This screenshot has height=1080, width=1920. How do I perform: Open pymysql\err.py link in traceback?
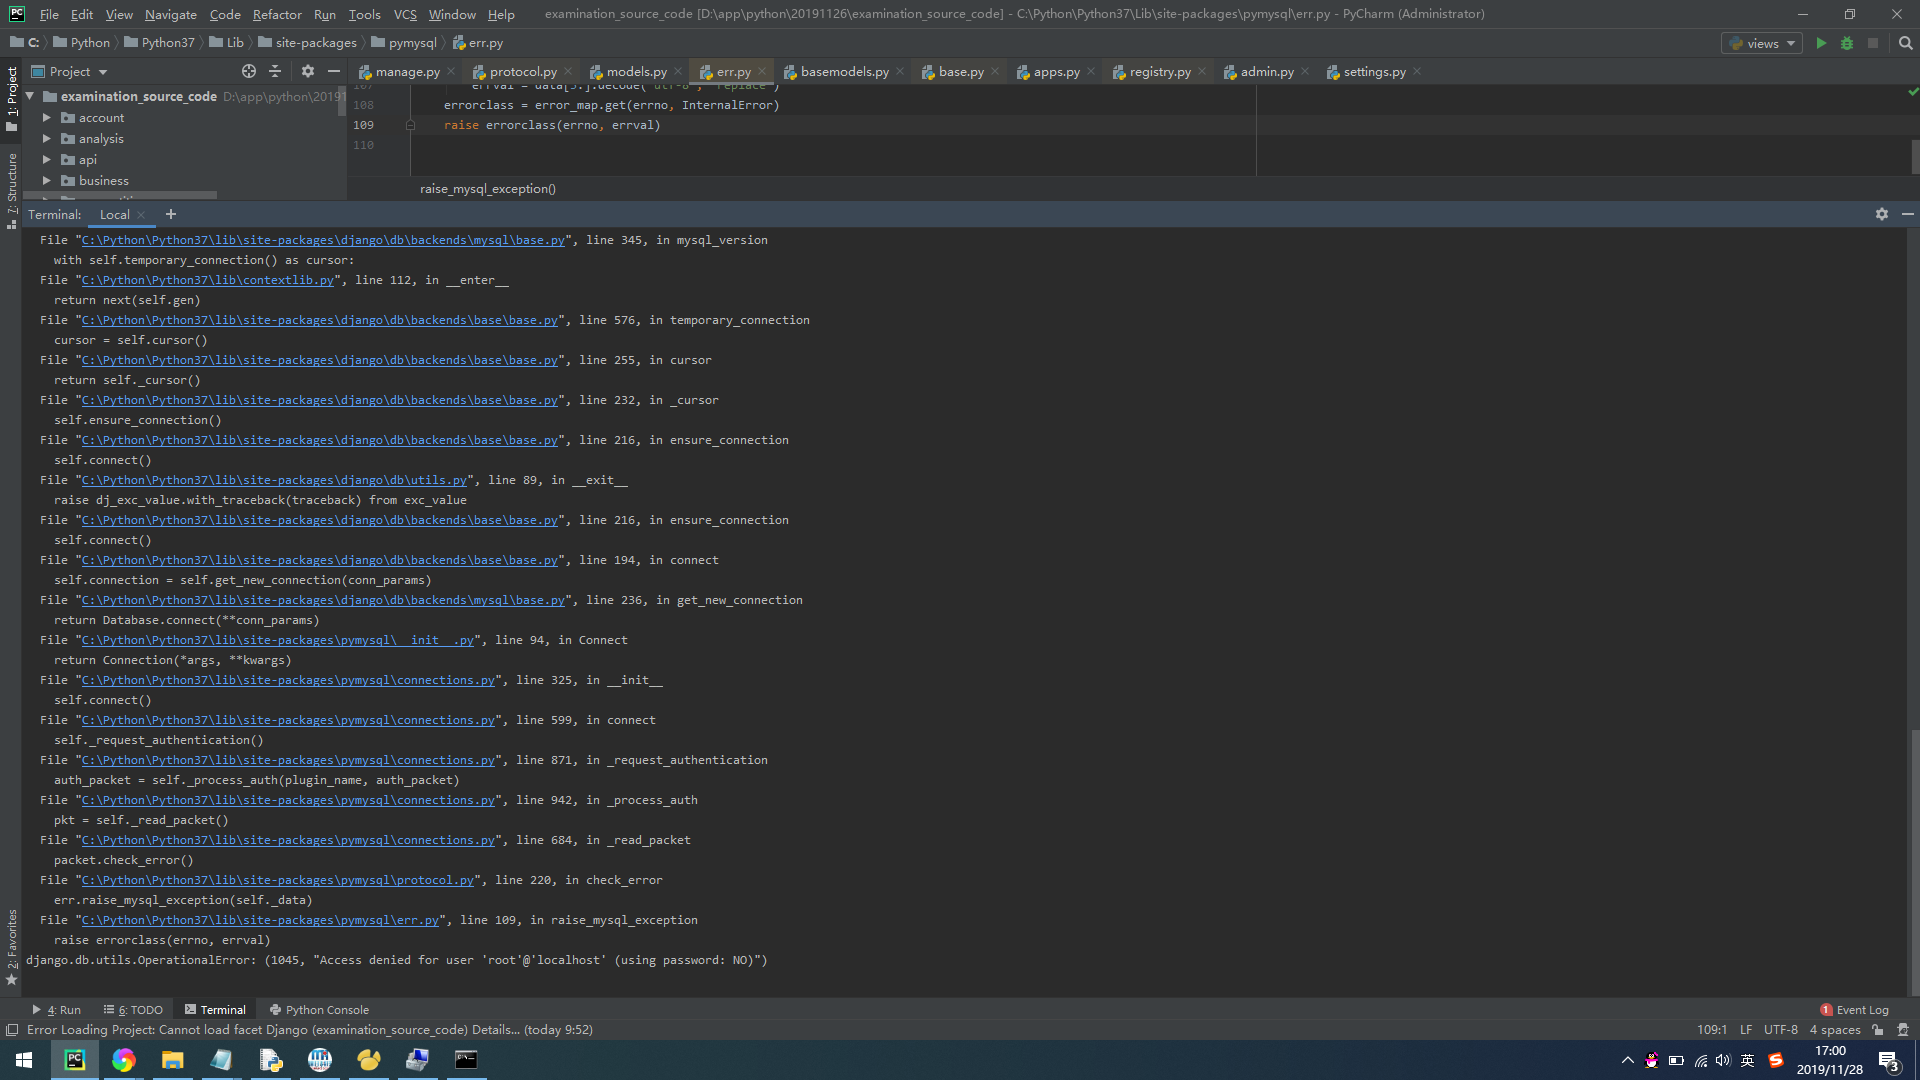click(260, 920)
